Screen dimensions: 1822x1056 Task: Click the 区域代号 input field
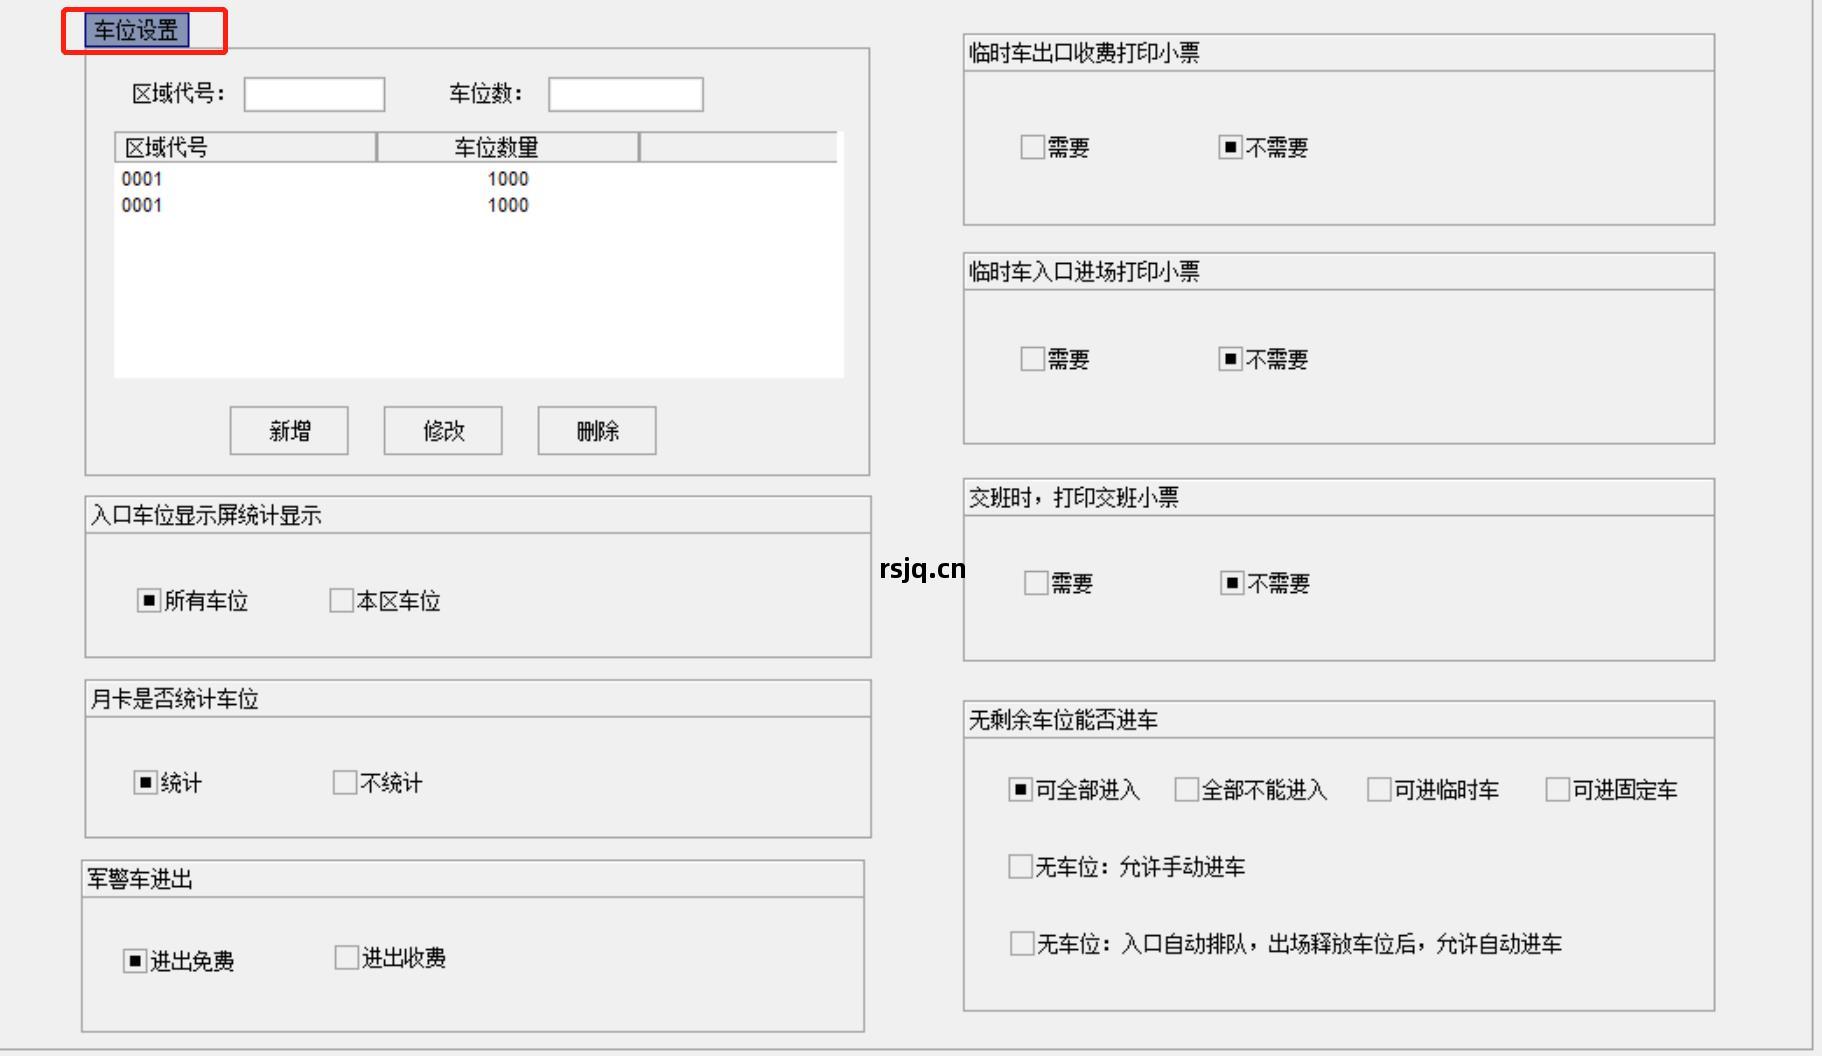(313, 94)
